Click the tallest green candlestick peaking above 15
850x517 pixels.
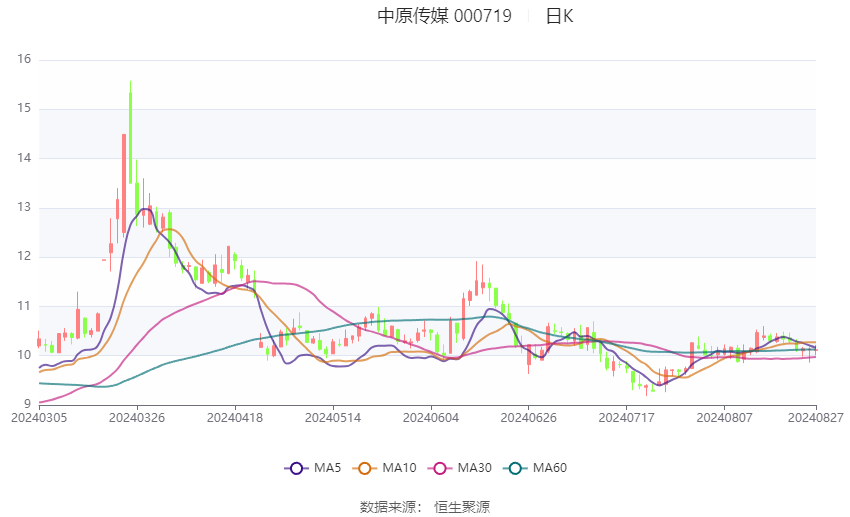pyautogui.click(x=131, y=133)
